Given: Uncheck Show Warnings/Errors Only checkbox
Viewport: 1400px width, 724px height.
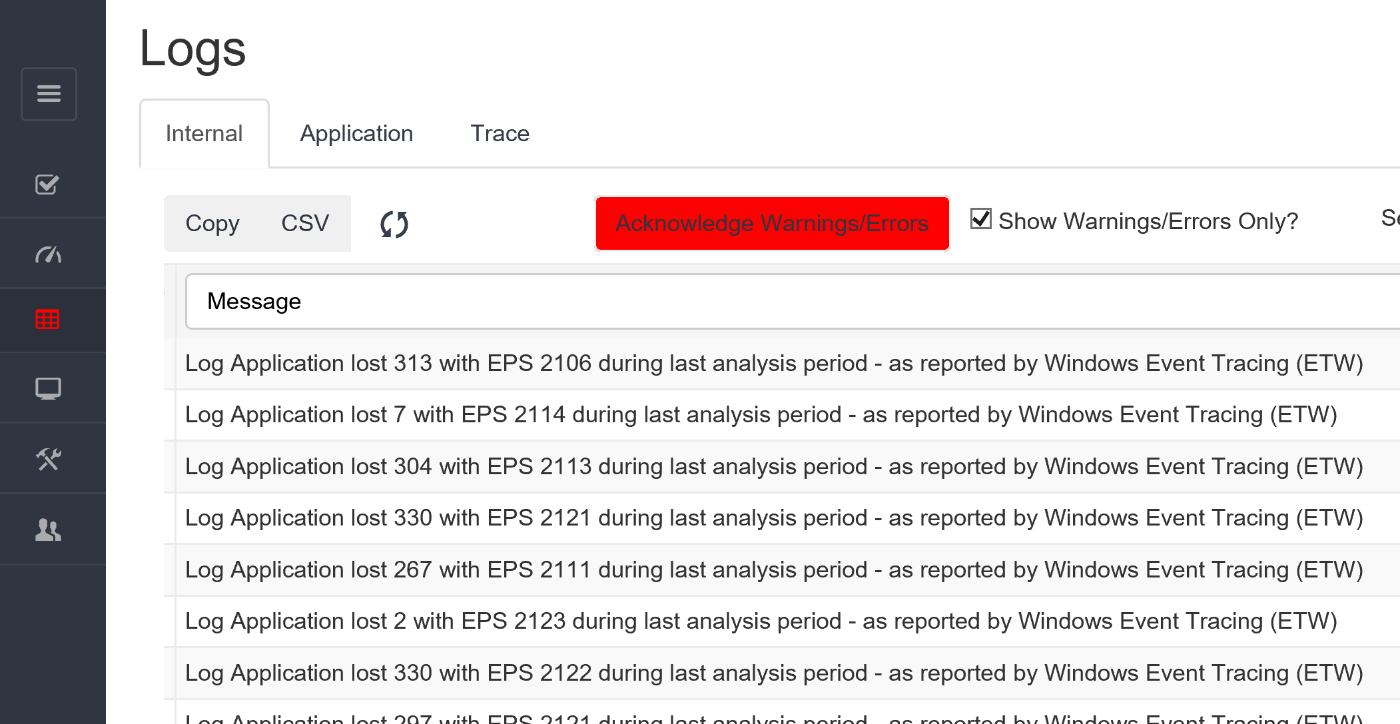Looking at the screenshot, I should coord(981,219).
